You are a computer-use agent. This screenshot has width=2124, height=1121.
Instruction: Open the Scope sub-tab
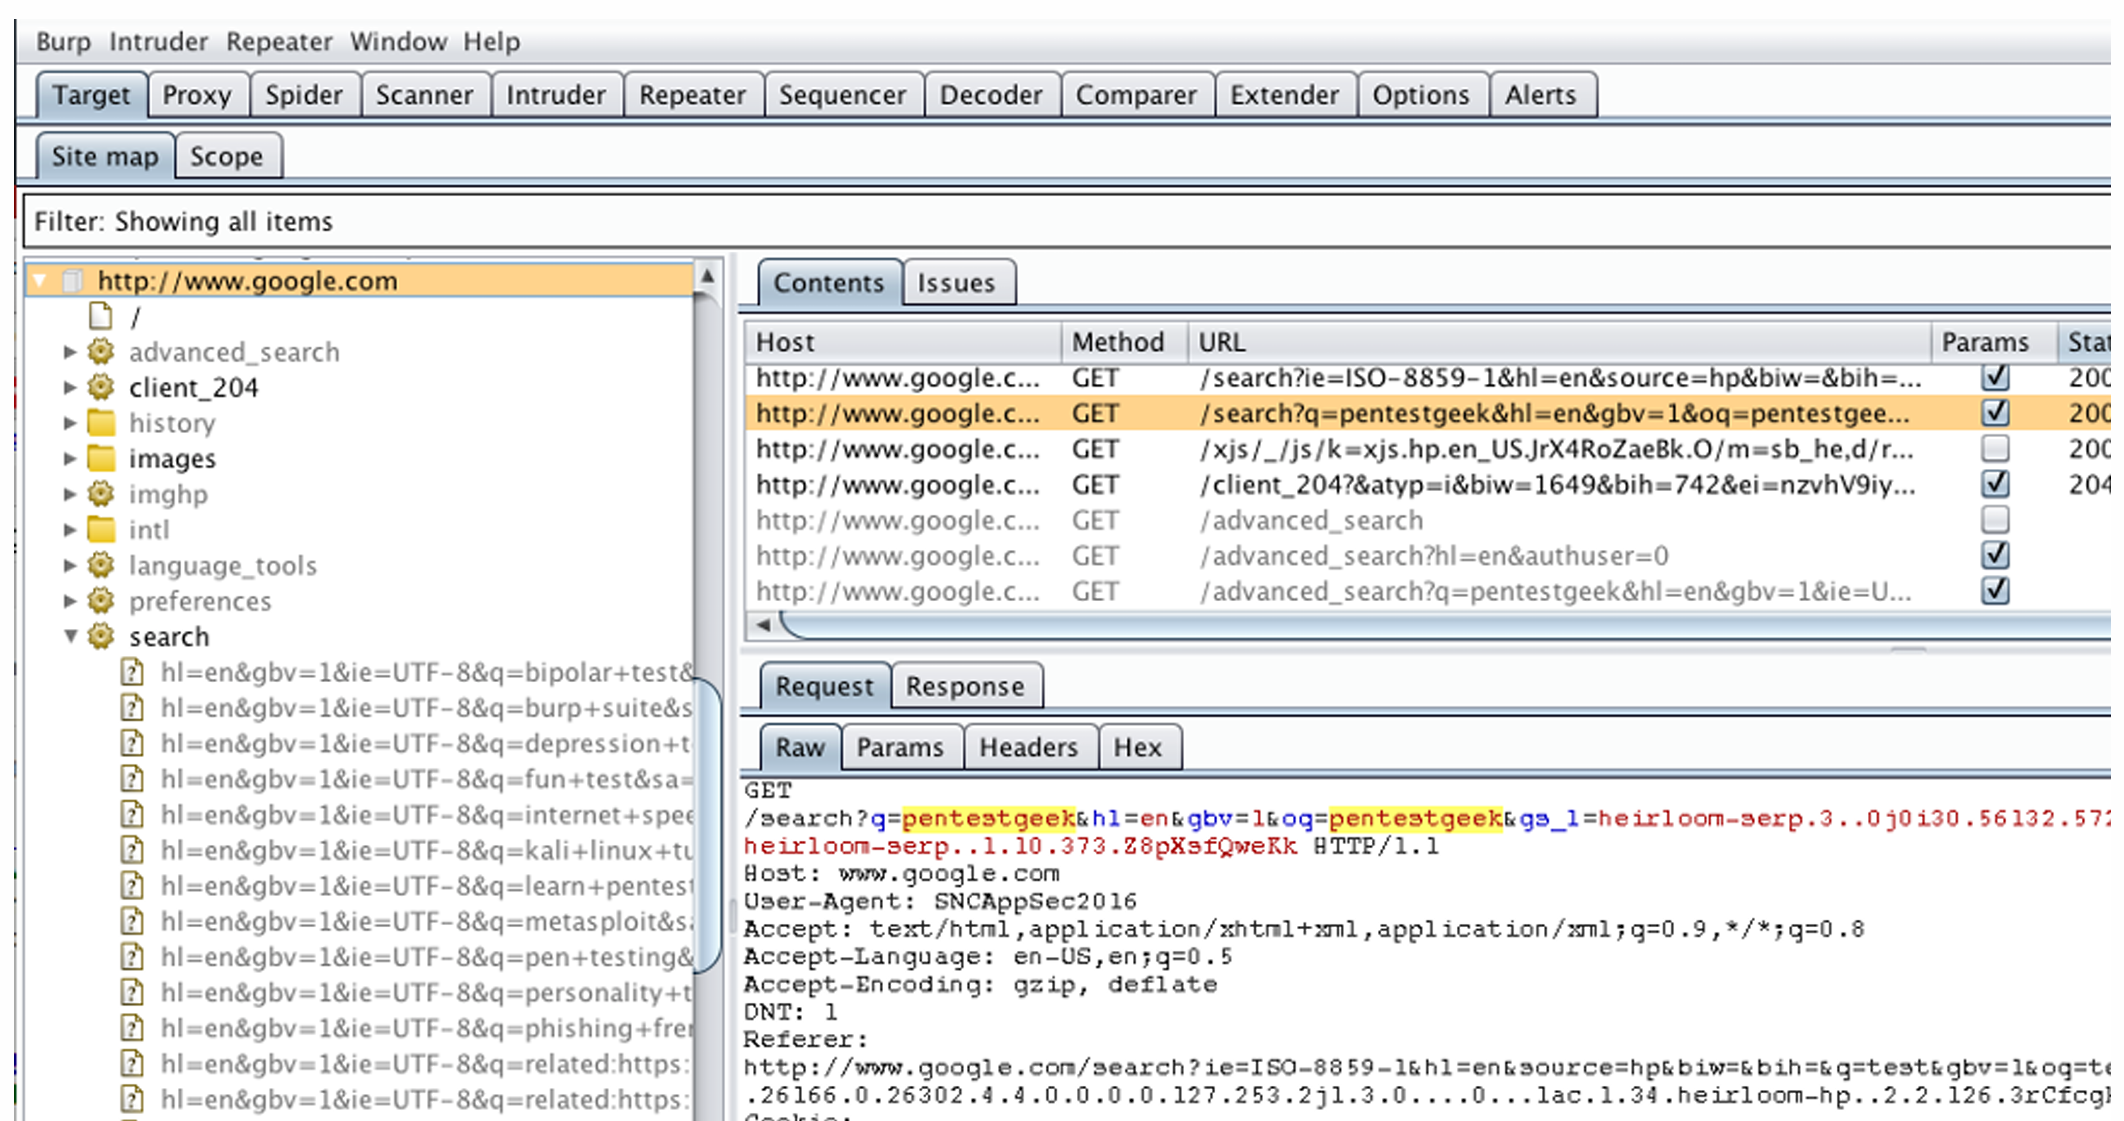pyautogui.click(x=227, y=157)
